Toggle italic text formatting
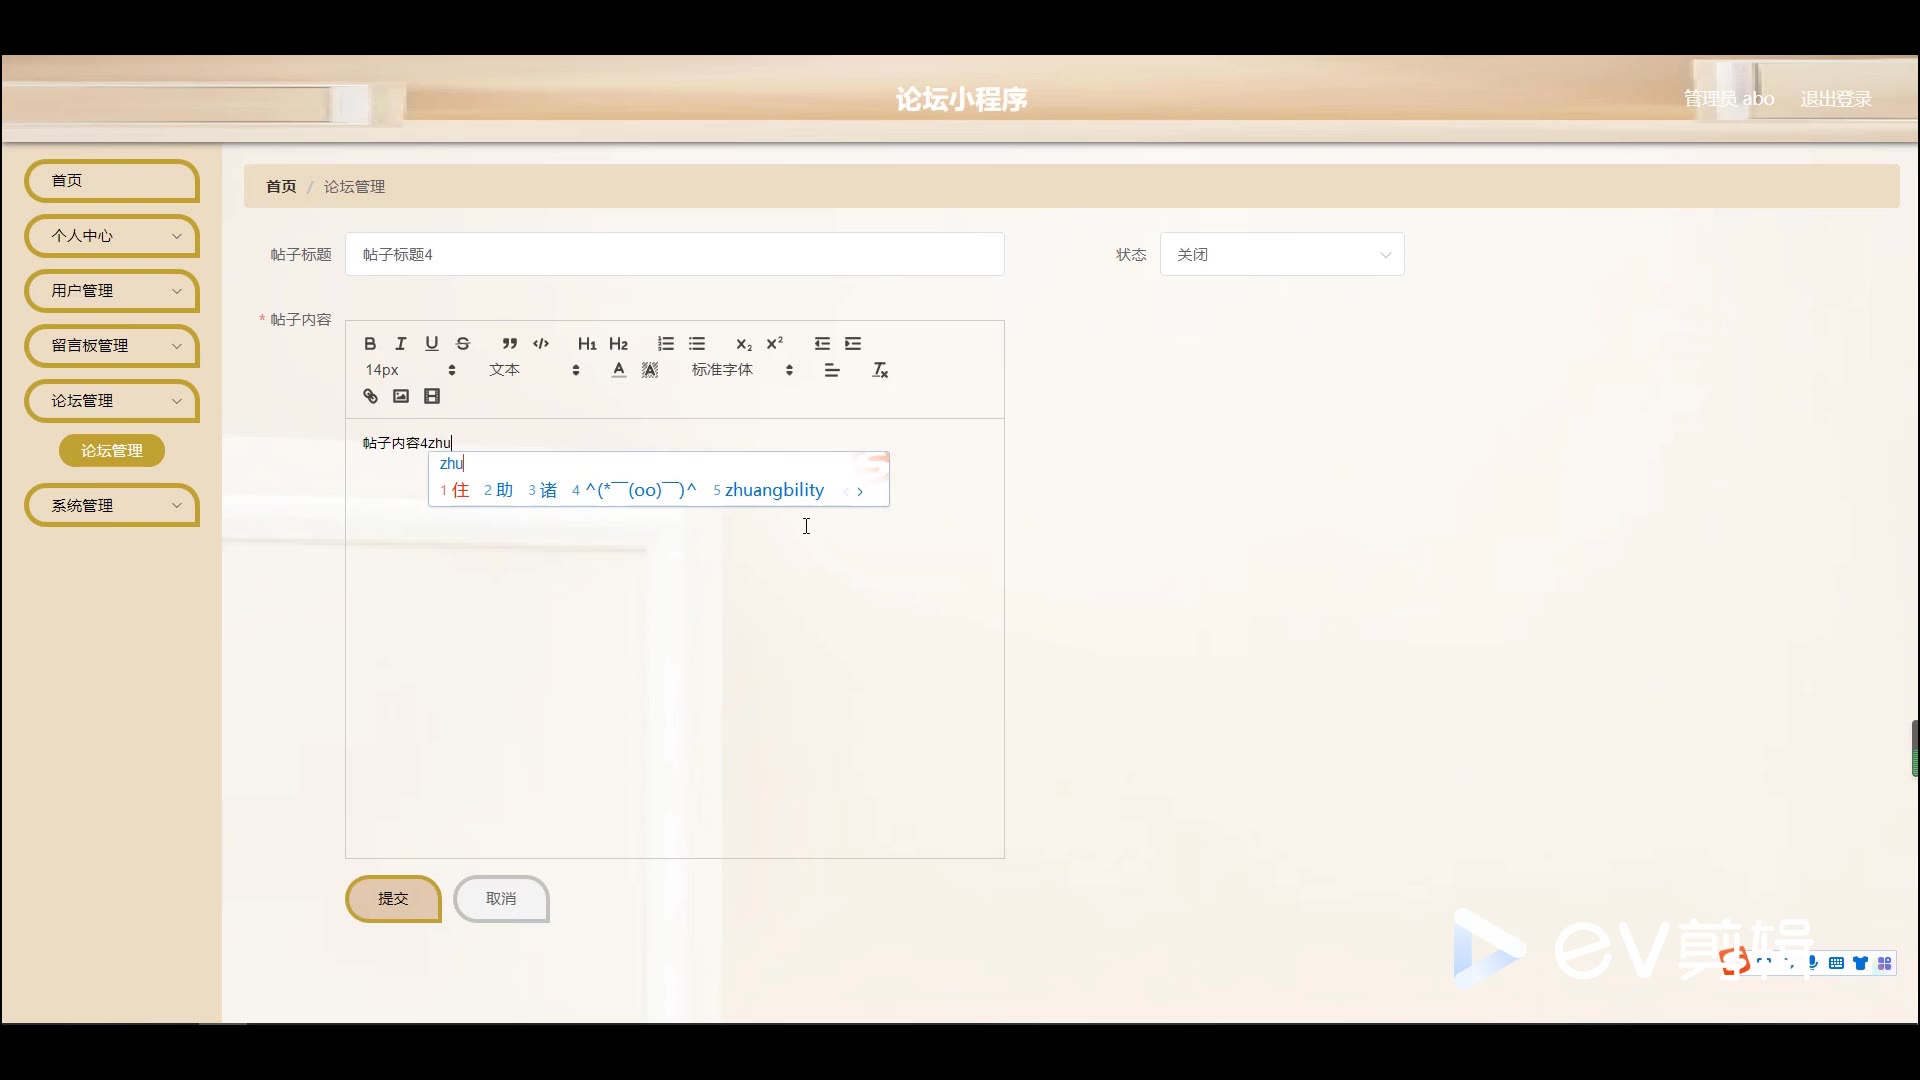The height and width of the screenshot is (1080, 1920). point(401,343)
